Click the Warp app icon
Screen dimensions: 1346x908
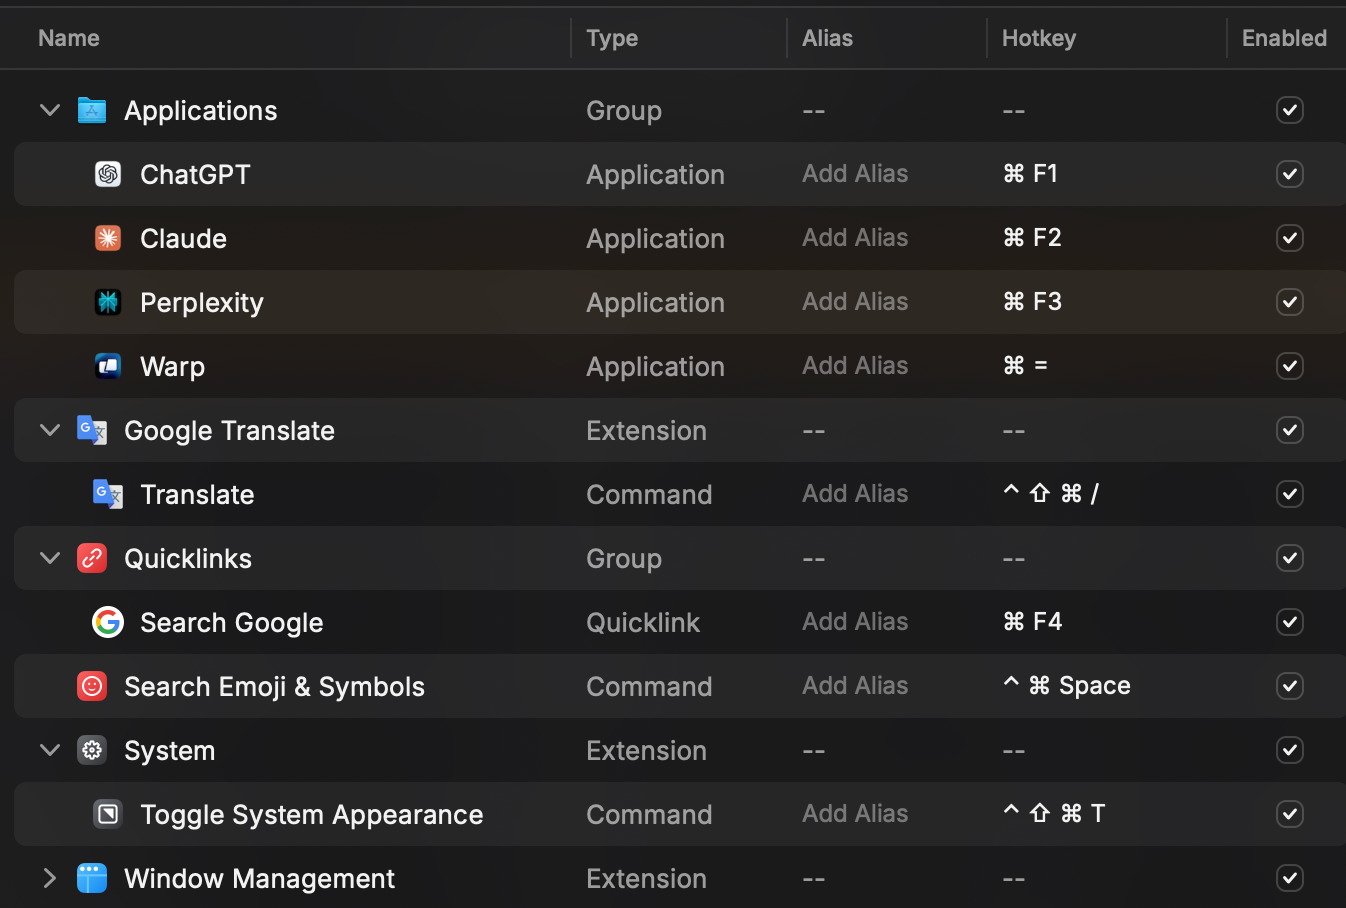coord(108,366)
